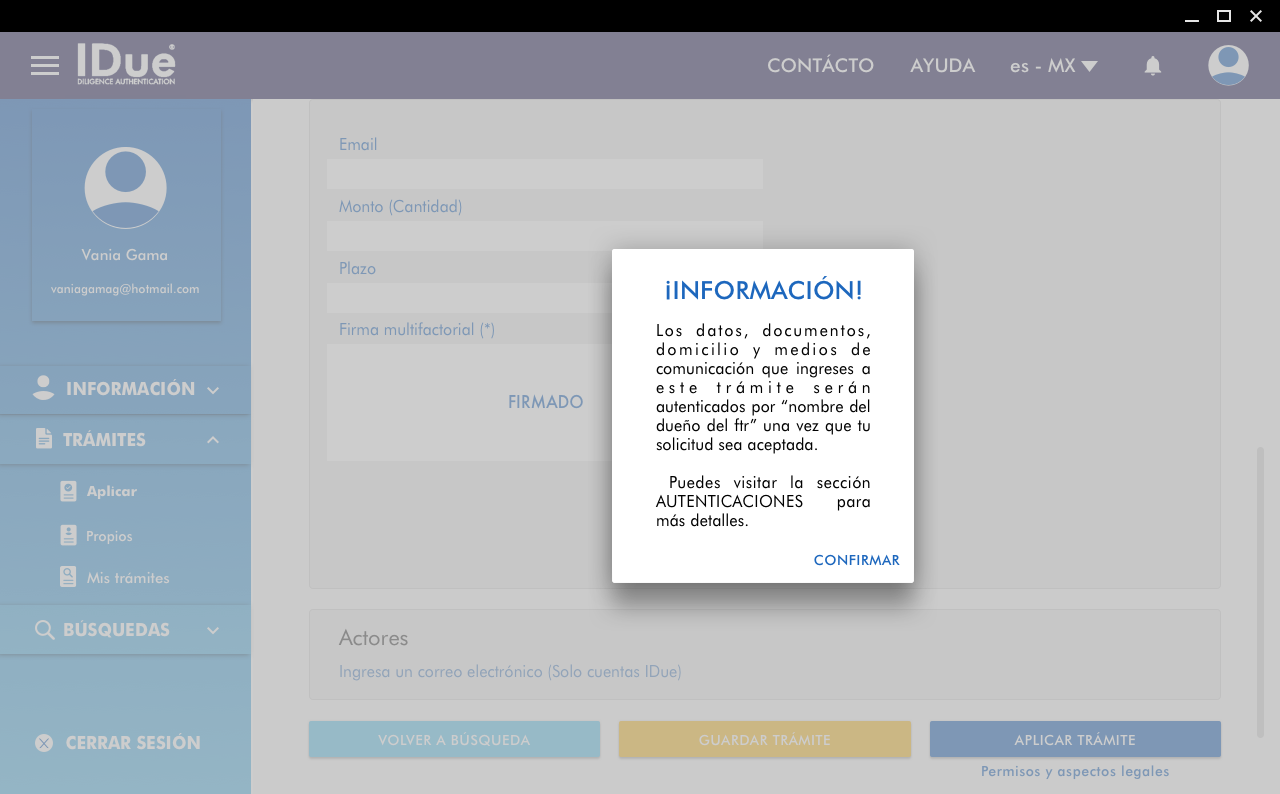Collapse the TRÁMITES section chevron
This screenshot has height=794, width=1280.
pos(213,440)
